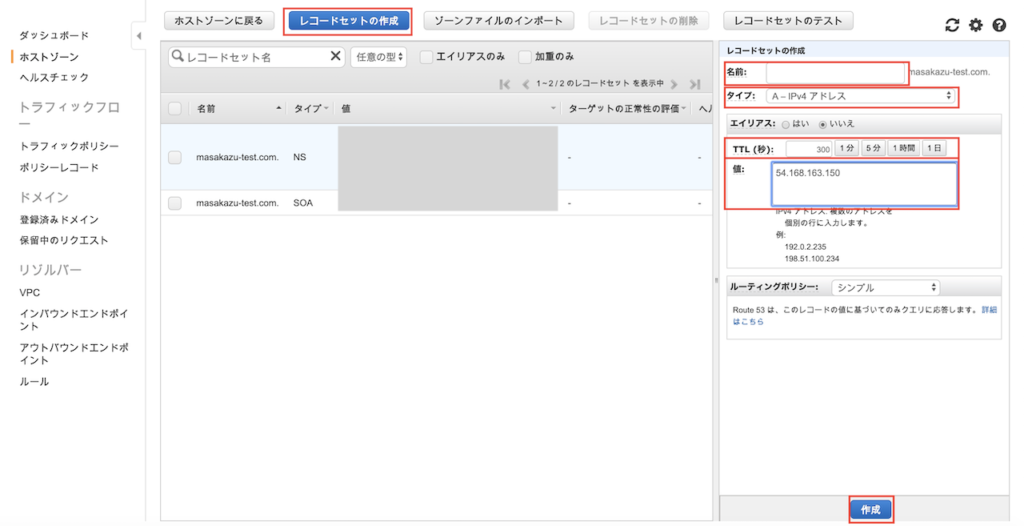This screenshot has height=526, width=1024.
Task: Enable the エイリアスのみ checkbox
Action: coord(427,57)
